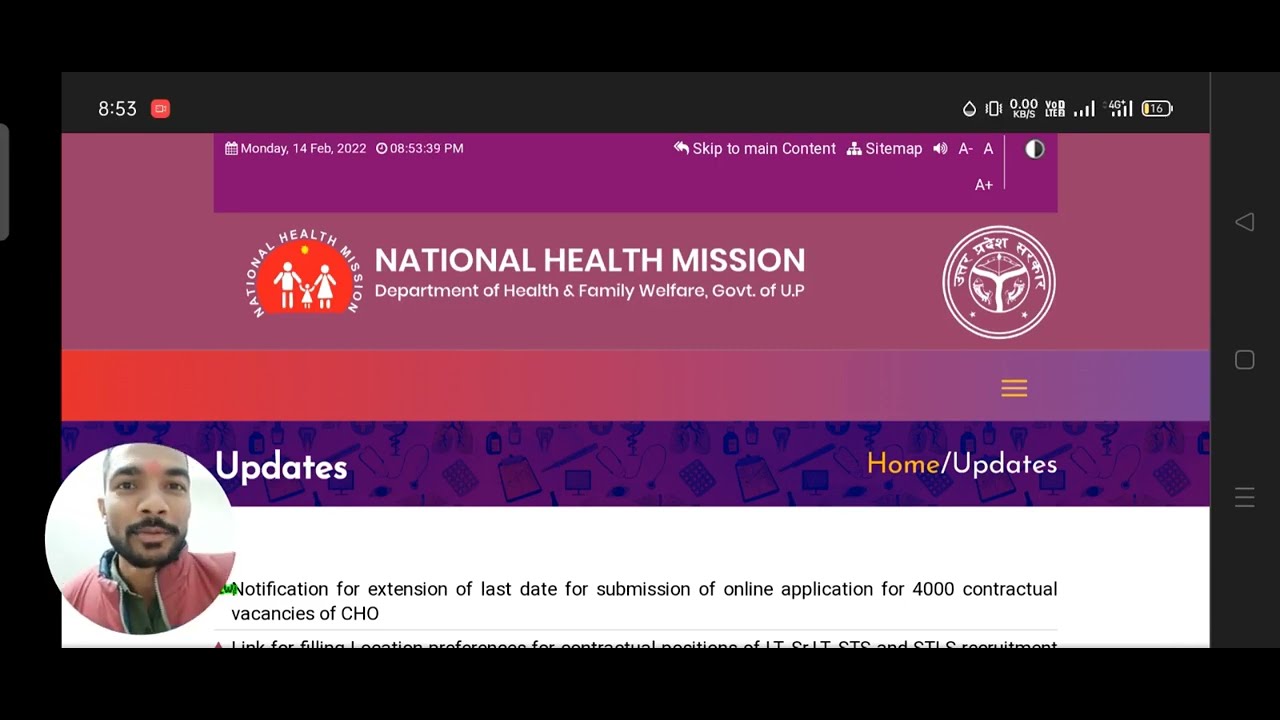Click the Uttar Pradesh government emblem
Viewport: 1280px width, 720px height.
[999, 282]
